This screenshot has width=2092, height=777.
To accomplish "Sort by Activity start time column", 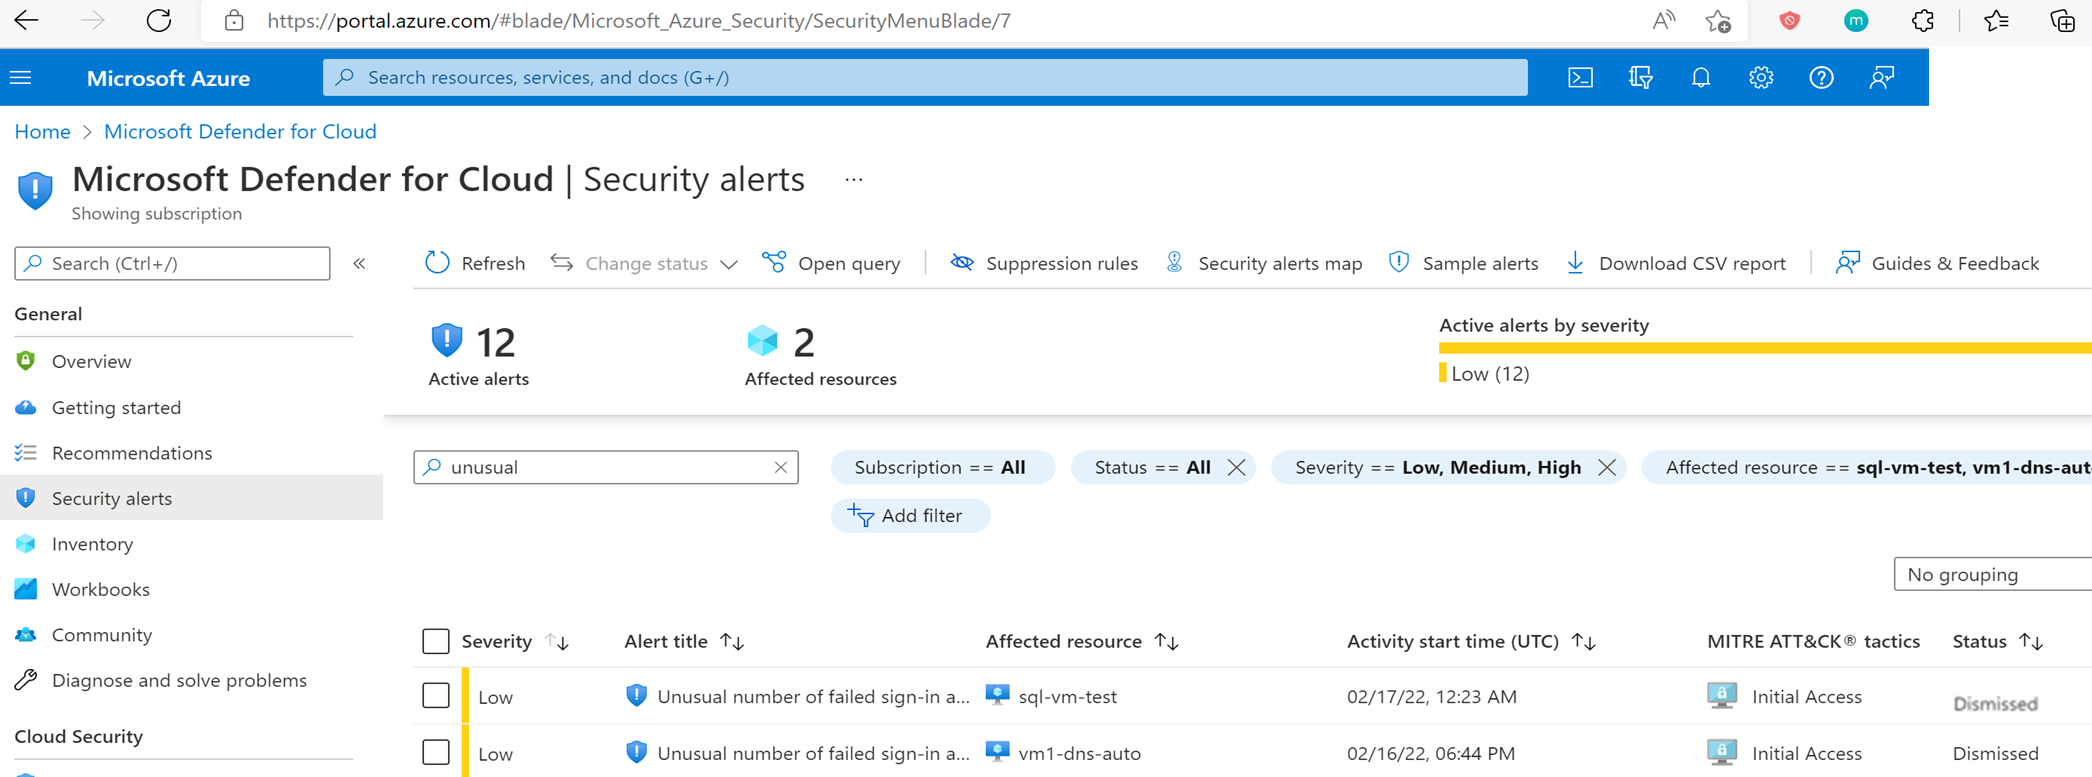I will pos(1471,642).
